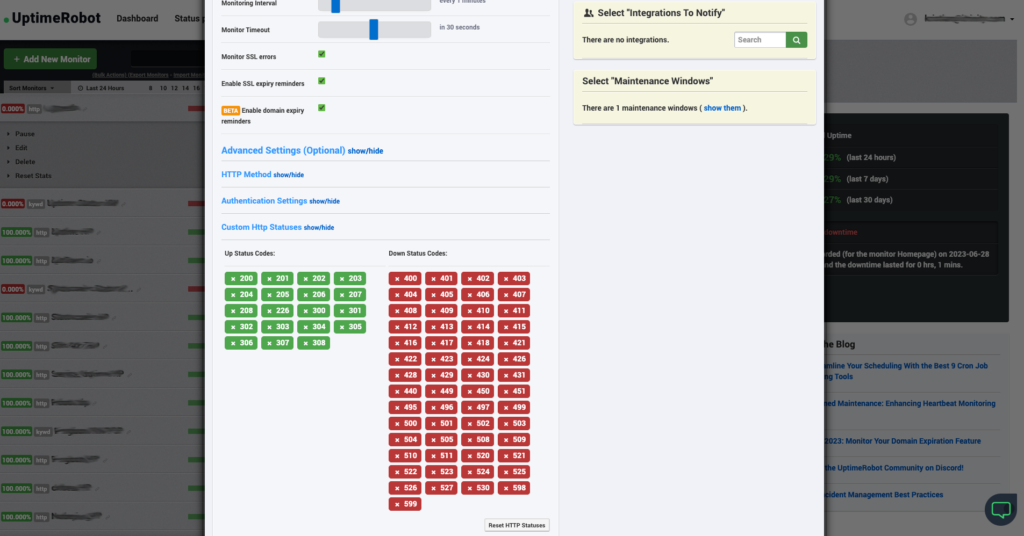Viewport: 1024px width, 536px height.
Task: Select Pause in the monitor actions list
Action: click(25, 134)
